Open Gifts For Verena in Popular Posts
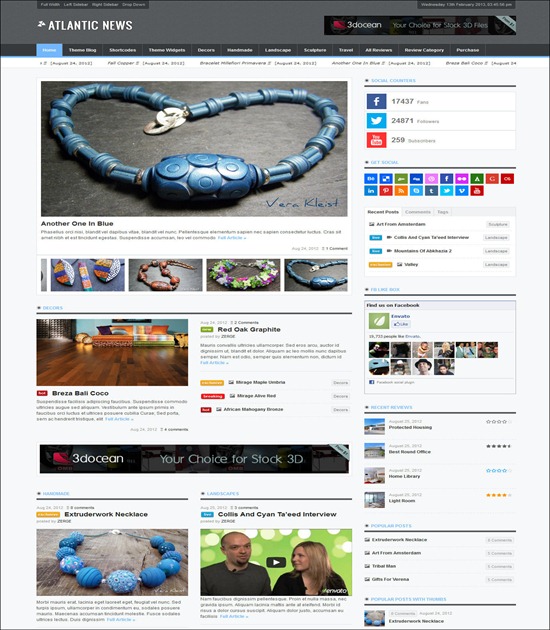Screen dimensions: 550x630 click(x=390, y=579)
